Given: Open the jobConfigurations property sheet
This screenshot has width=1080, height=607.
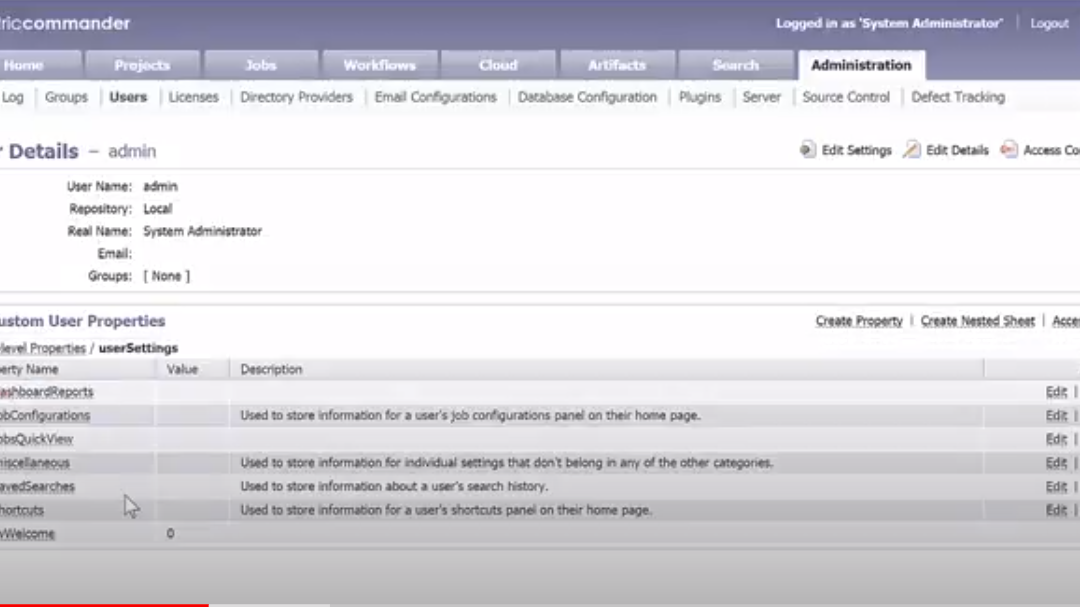Looking at the screenshot, I should [45, 415].
